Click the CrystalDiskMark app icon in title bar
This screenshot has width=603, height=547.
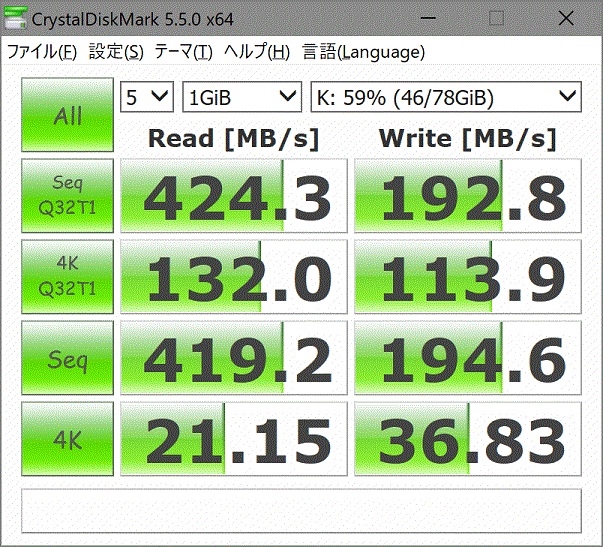[15, 19]
